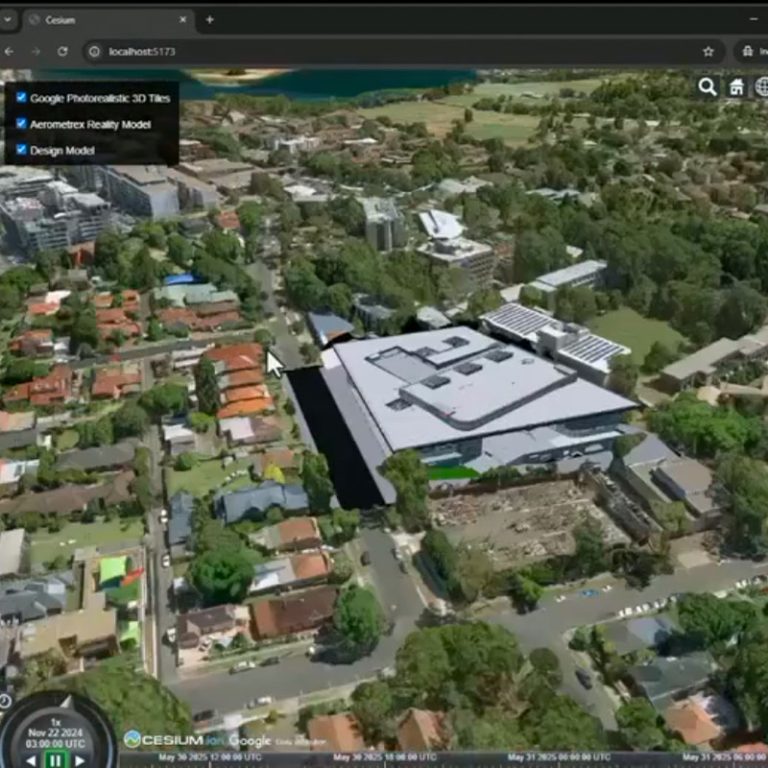Switch to the Cesium tab

[x=100, y=19]
